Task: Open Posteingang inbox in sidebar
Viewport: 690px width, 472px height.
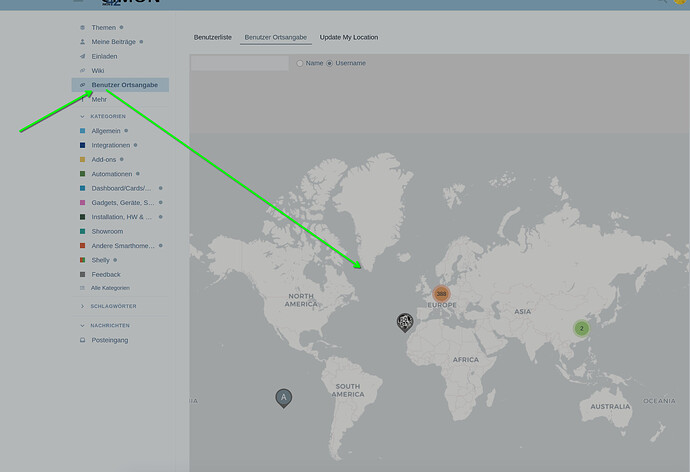Action: click(110, 340)
